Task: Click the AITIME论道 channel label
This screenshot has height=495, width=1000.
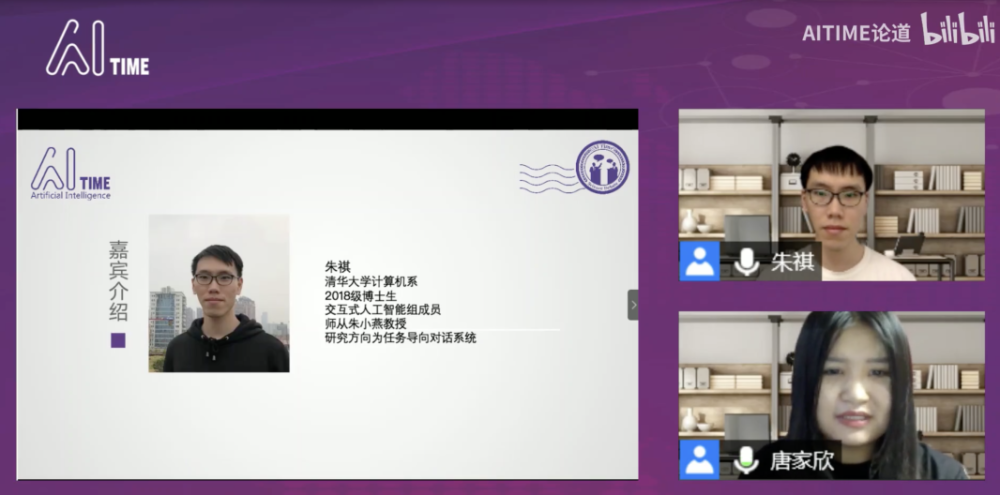Action: 856,32
